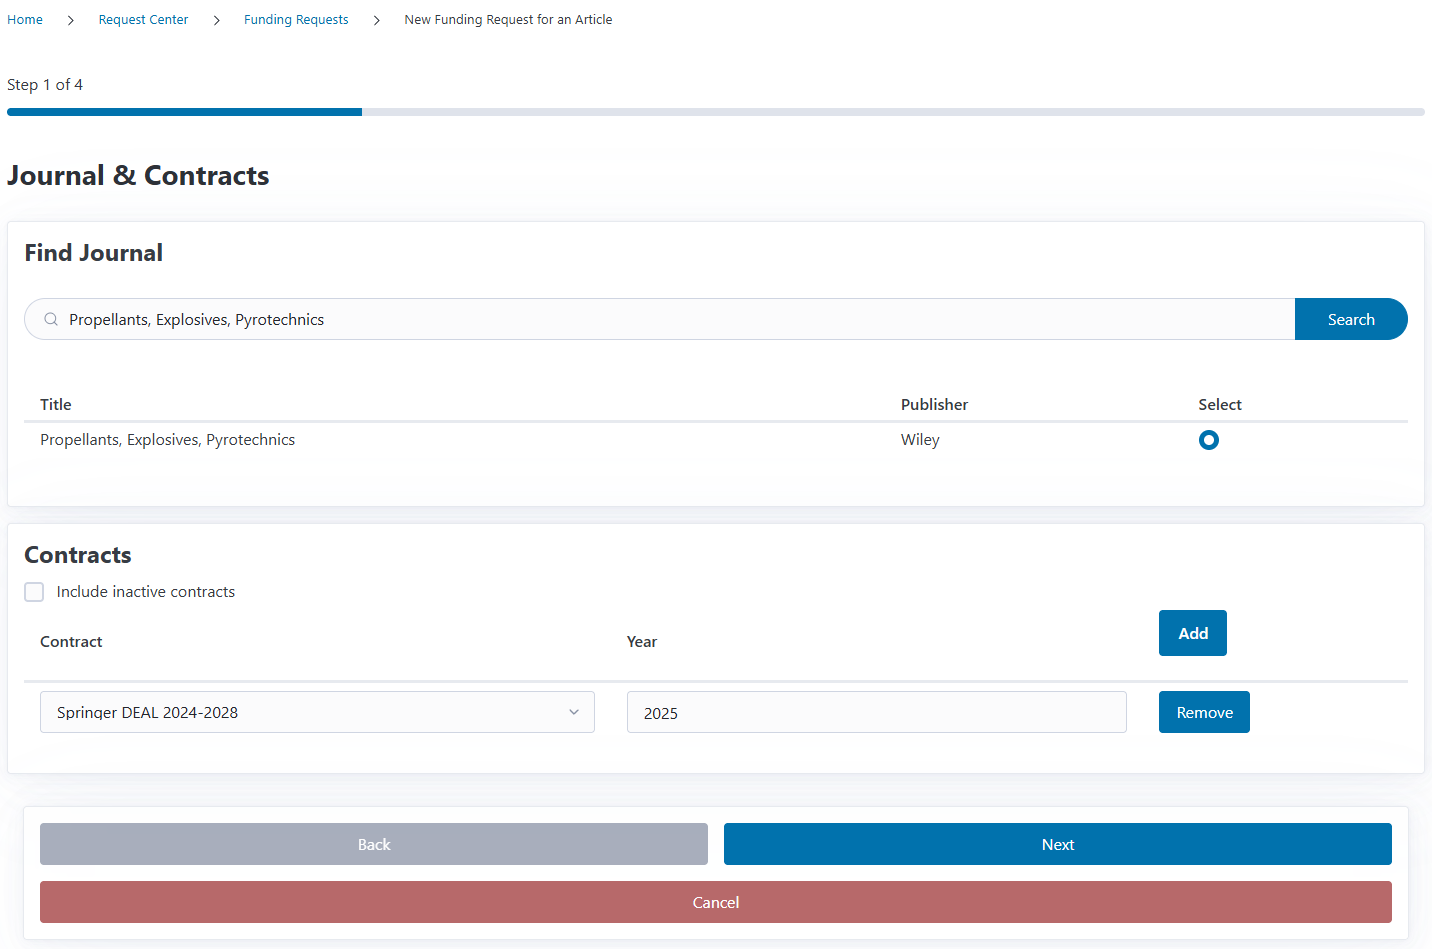Open the Funding Requests breadcrumb link
Viewport: 1432px width, 949px height.
pos(296,20)
